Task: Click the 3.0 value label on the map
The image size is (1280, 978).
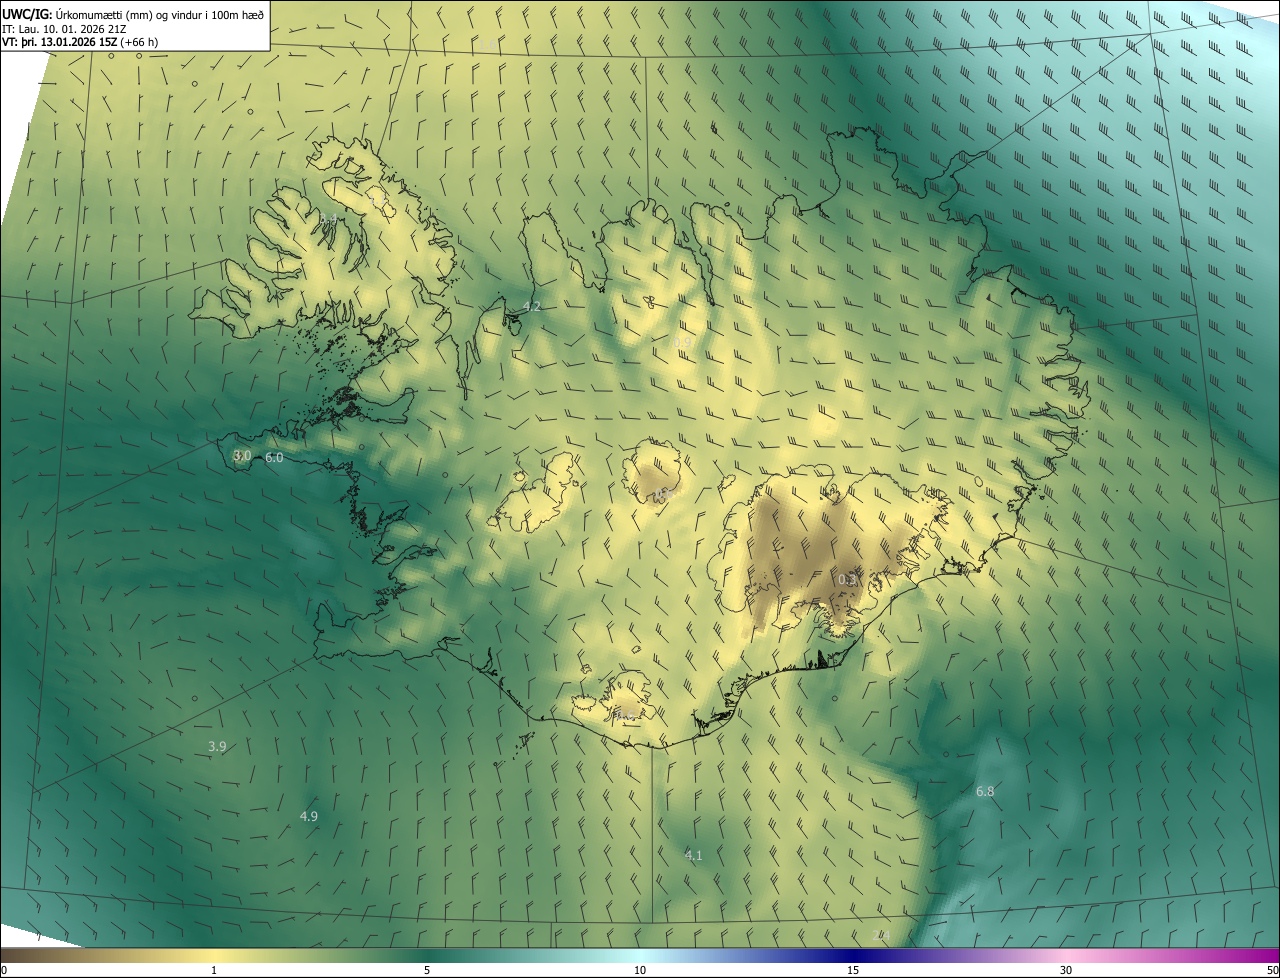Action: click(x=242, y=456)
